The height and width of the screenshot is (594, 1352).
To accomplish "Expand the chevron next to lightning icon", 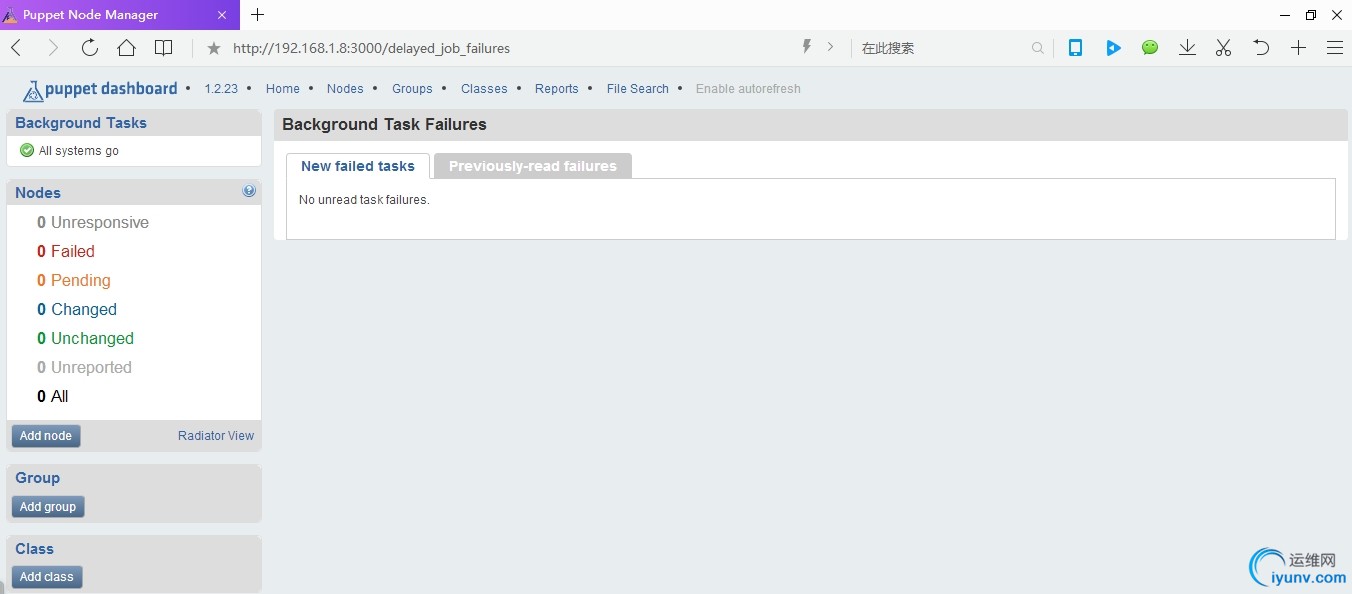I will click(x=830, y=47).
